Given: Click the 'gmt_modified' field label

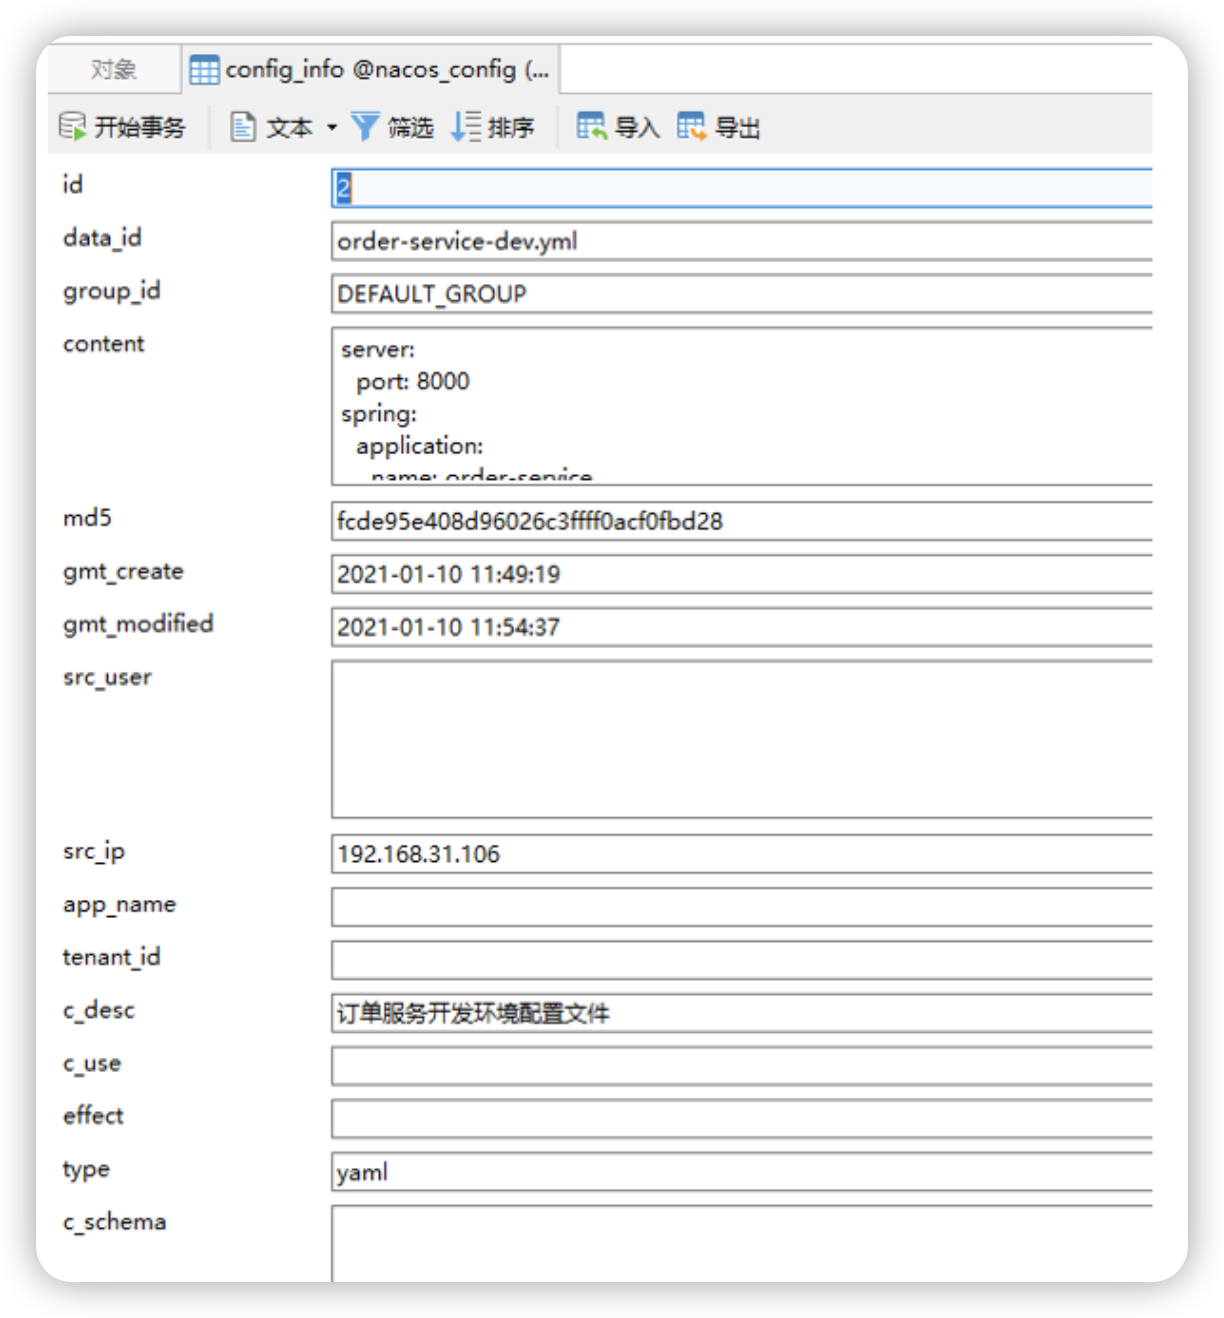Looking at the screenshot, I should pyautogui.click(x=138, y=624).
